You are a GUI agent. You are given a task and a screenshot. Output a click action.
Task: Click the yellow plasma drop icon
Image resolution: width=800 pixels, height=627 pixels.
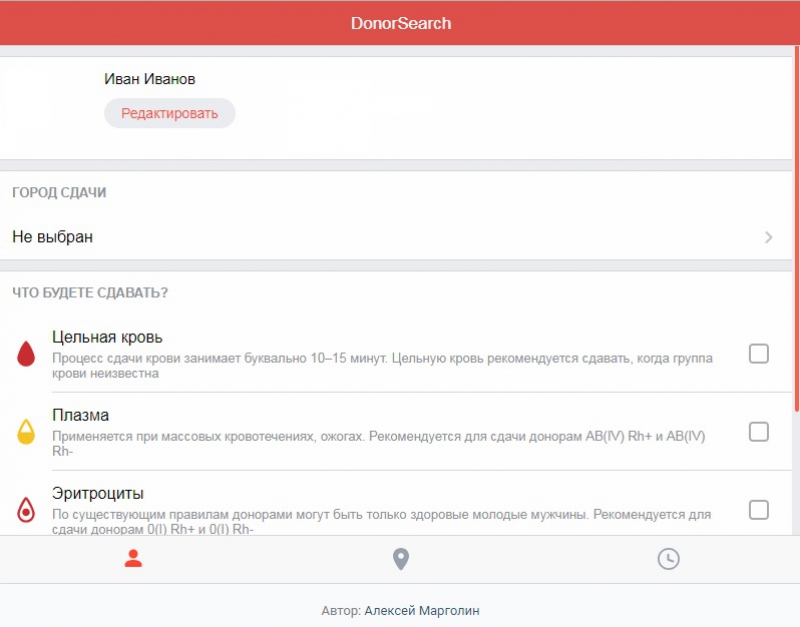(x=26, y=432)
